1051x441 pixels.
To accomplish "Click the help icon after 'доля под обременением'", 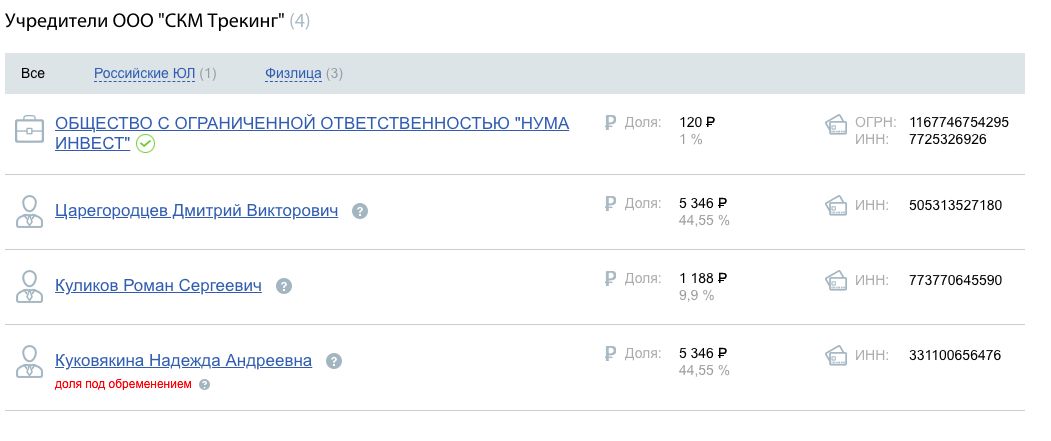I will click(x=205, y=384).
